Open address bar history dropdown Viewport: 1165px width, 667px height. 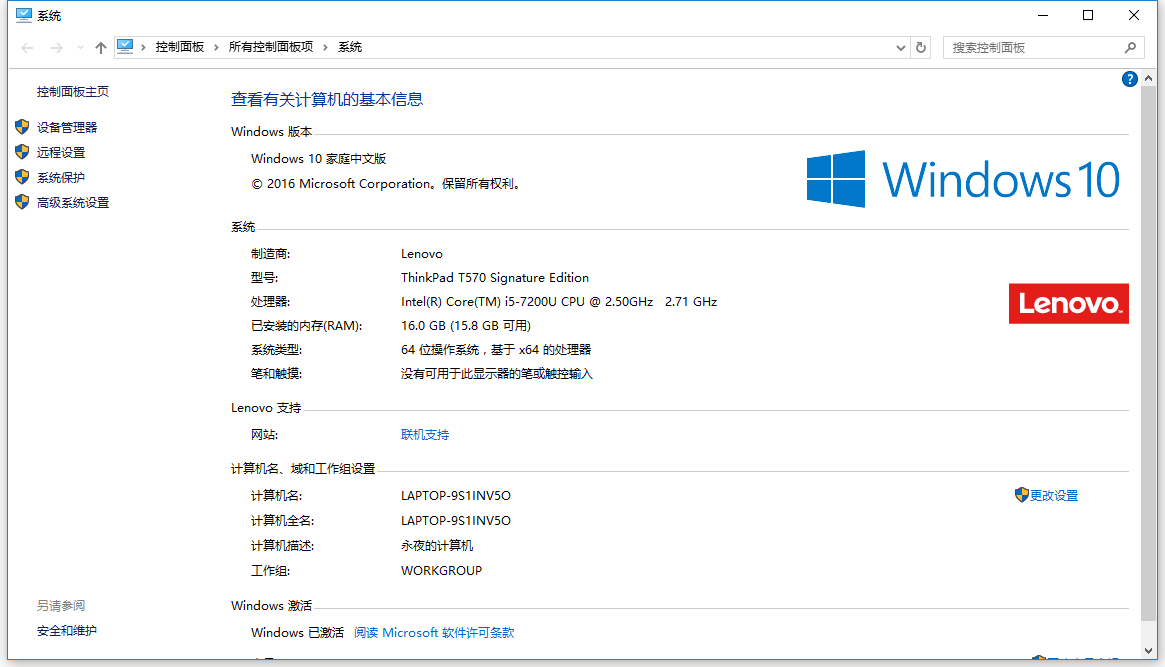click(900, 48)
